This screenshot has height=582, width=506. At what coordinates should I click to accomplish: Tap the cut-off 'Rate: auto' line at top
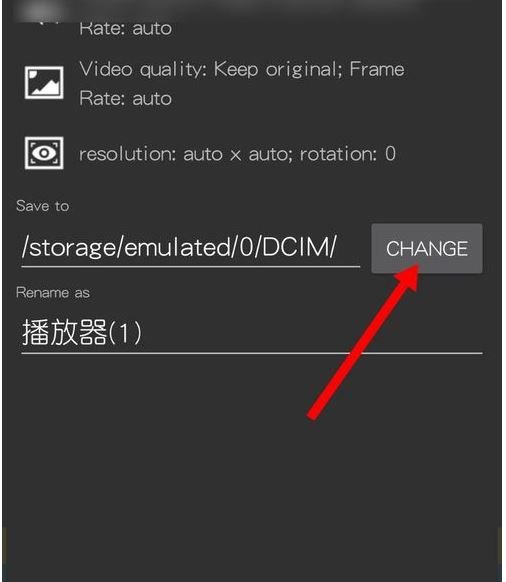[125, 28]
